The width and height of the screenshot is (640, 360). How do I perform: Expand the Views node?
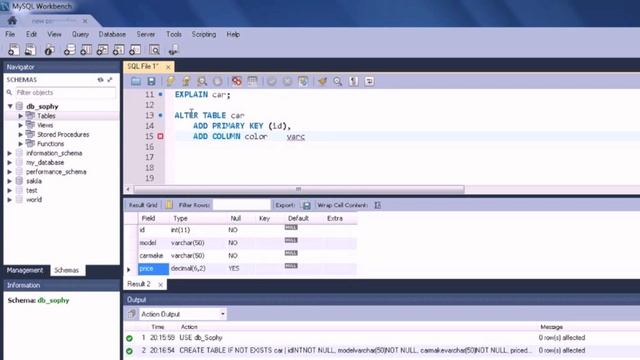[20, 125]
